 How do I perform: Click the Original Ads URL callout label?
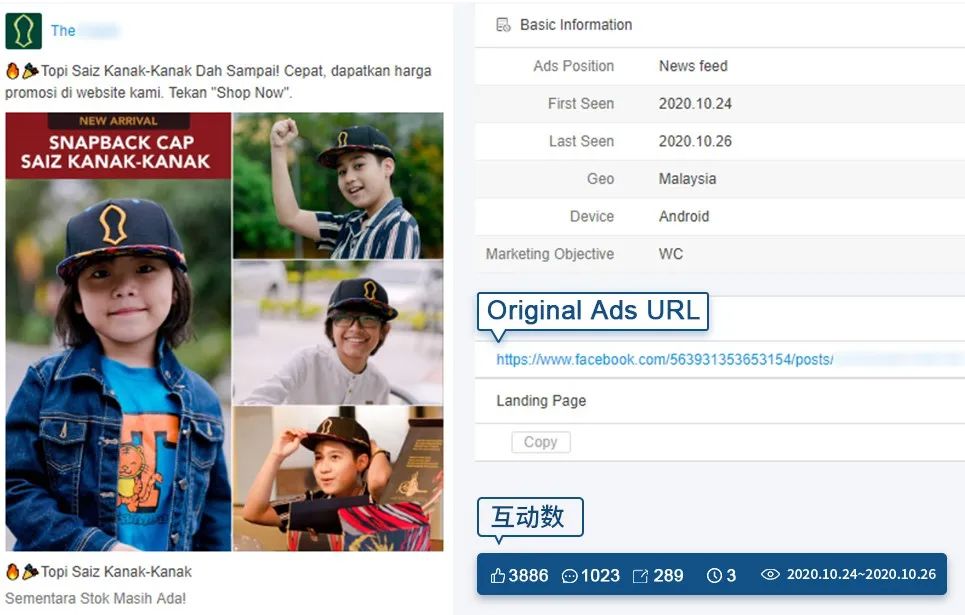593,311
